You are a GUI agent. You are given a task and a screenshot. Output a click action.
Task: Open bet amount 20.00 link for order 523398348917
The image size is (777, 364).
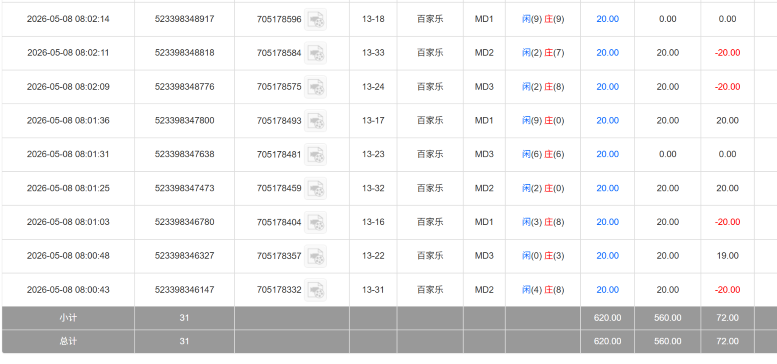(607, 19)
